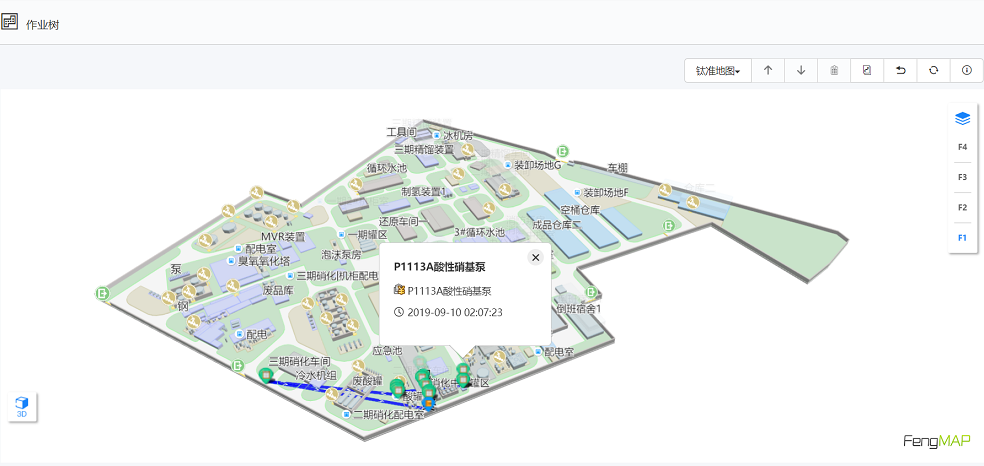
Task: Click the info circle icon
Action: [966, 70]
